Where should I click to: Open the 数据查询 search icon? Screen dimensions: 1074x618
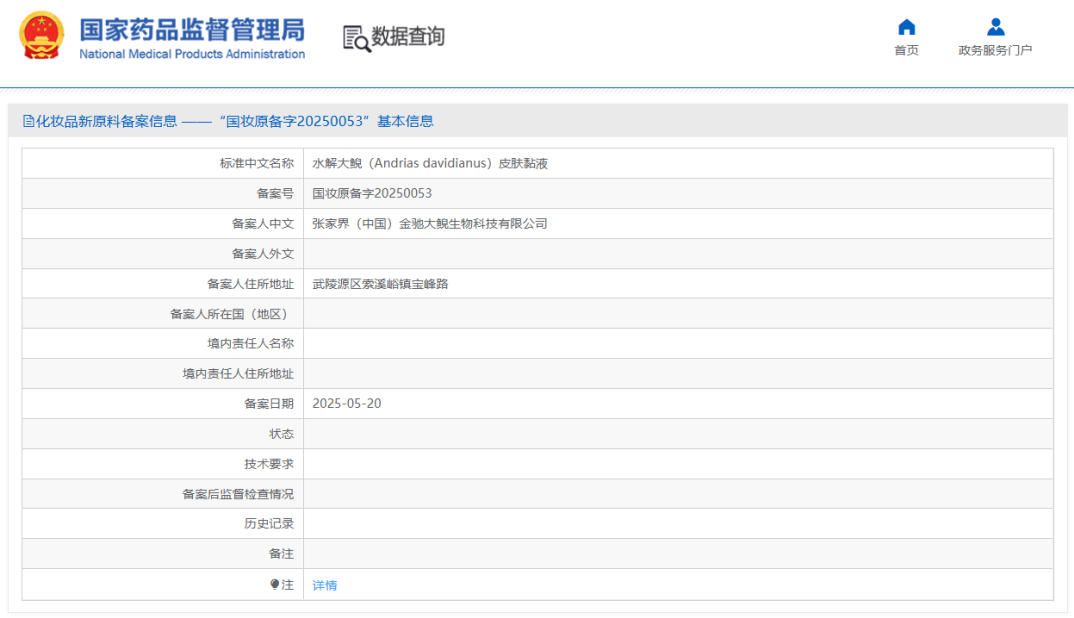[356, 38]
